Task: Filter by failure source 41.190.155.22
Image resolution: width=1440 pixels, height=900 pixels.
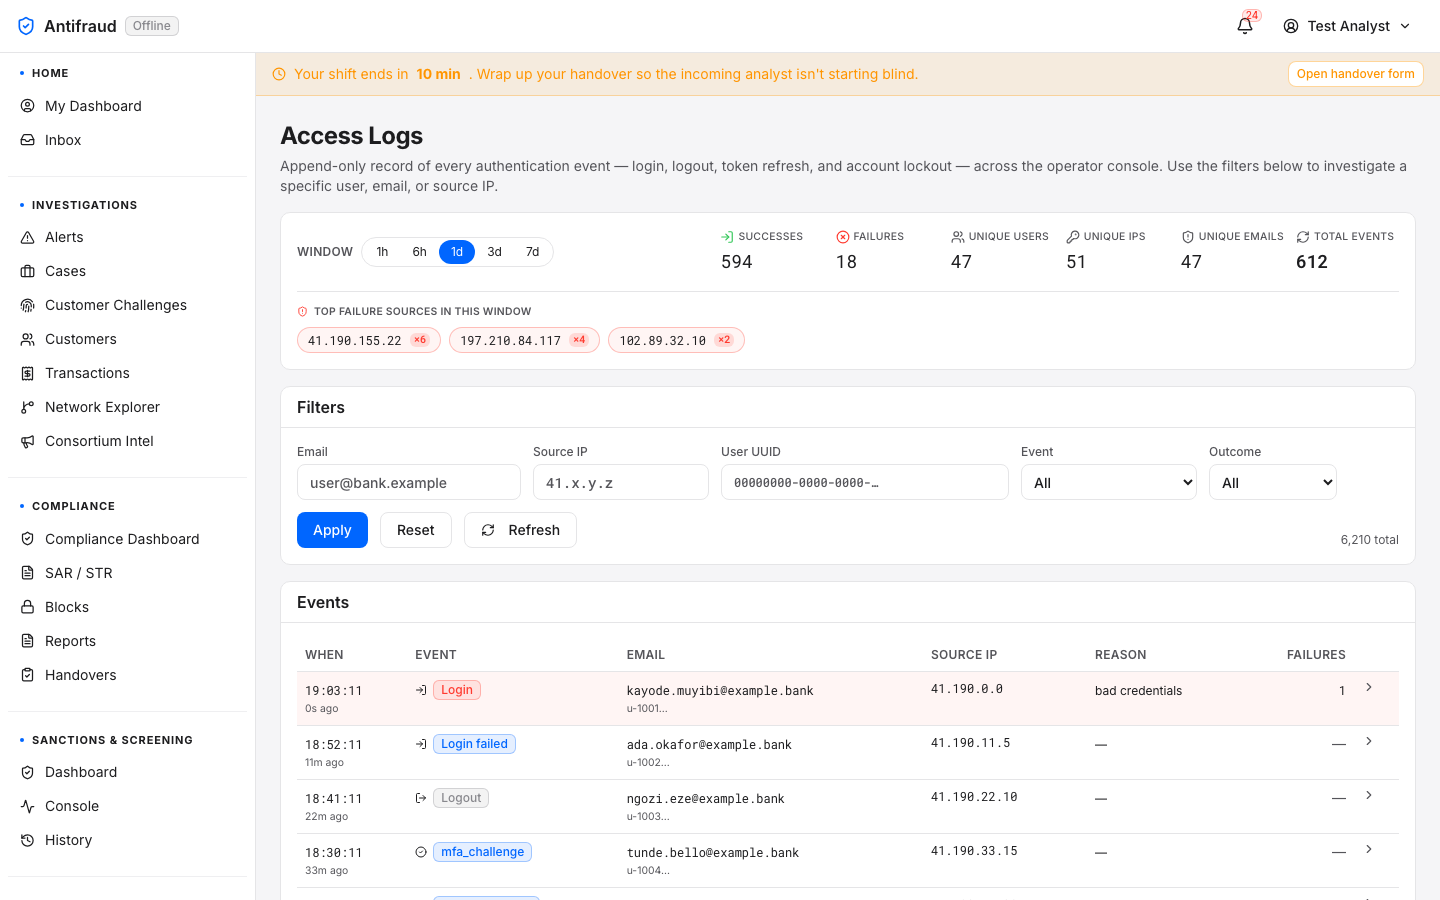Action: click(369, 340)
